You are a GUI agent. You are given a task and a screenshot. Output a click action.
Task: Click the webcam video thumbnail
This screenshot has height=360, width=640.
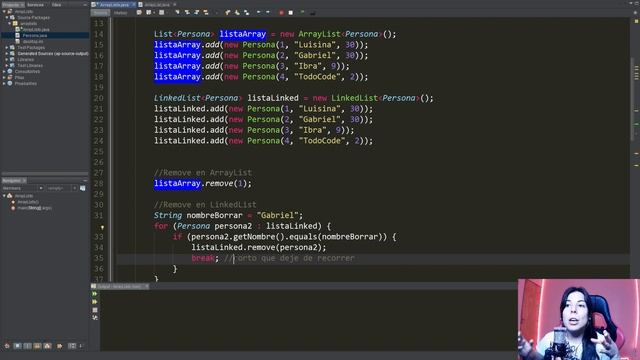tap(579, 319)
